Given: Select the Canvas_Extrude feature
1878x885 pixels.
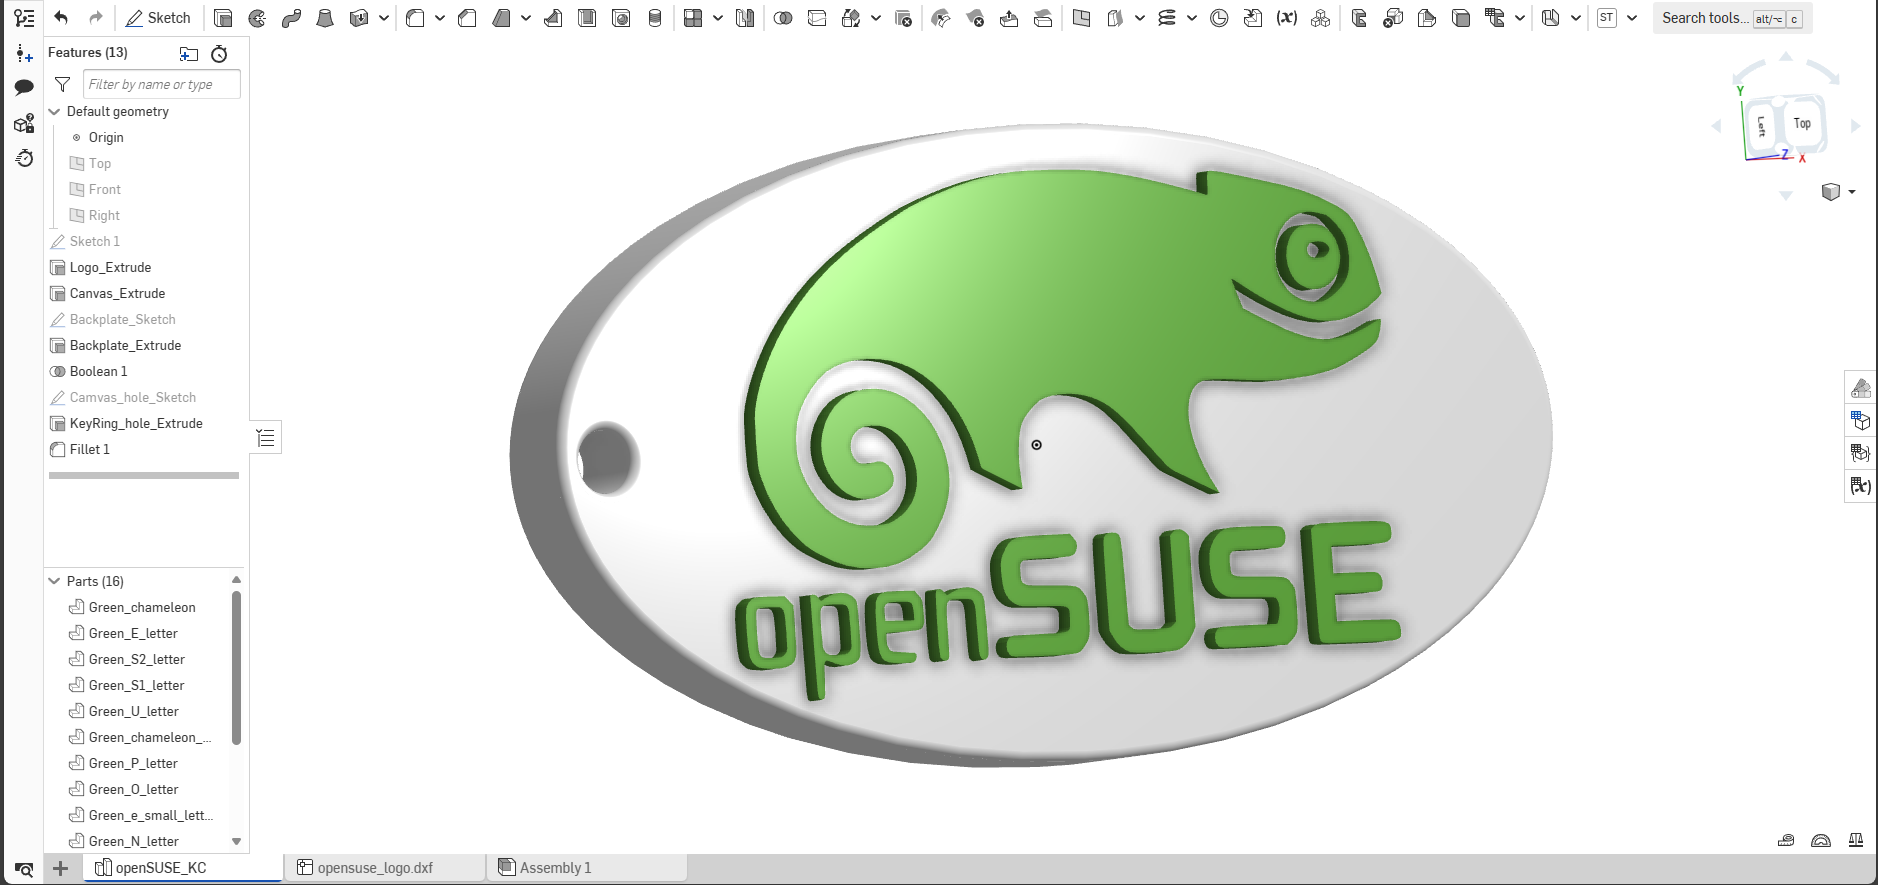Looking at the screenshot, I should click(x=117, y=293).
